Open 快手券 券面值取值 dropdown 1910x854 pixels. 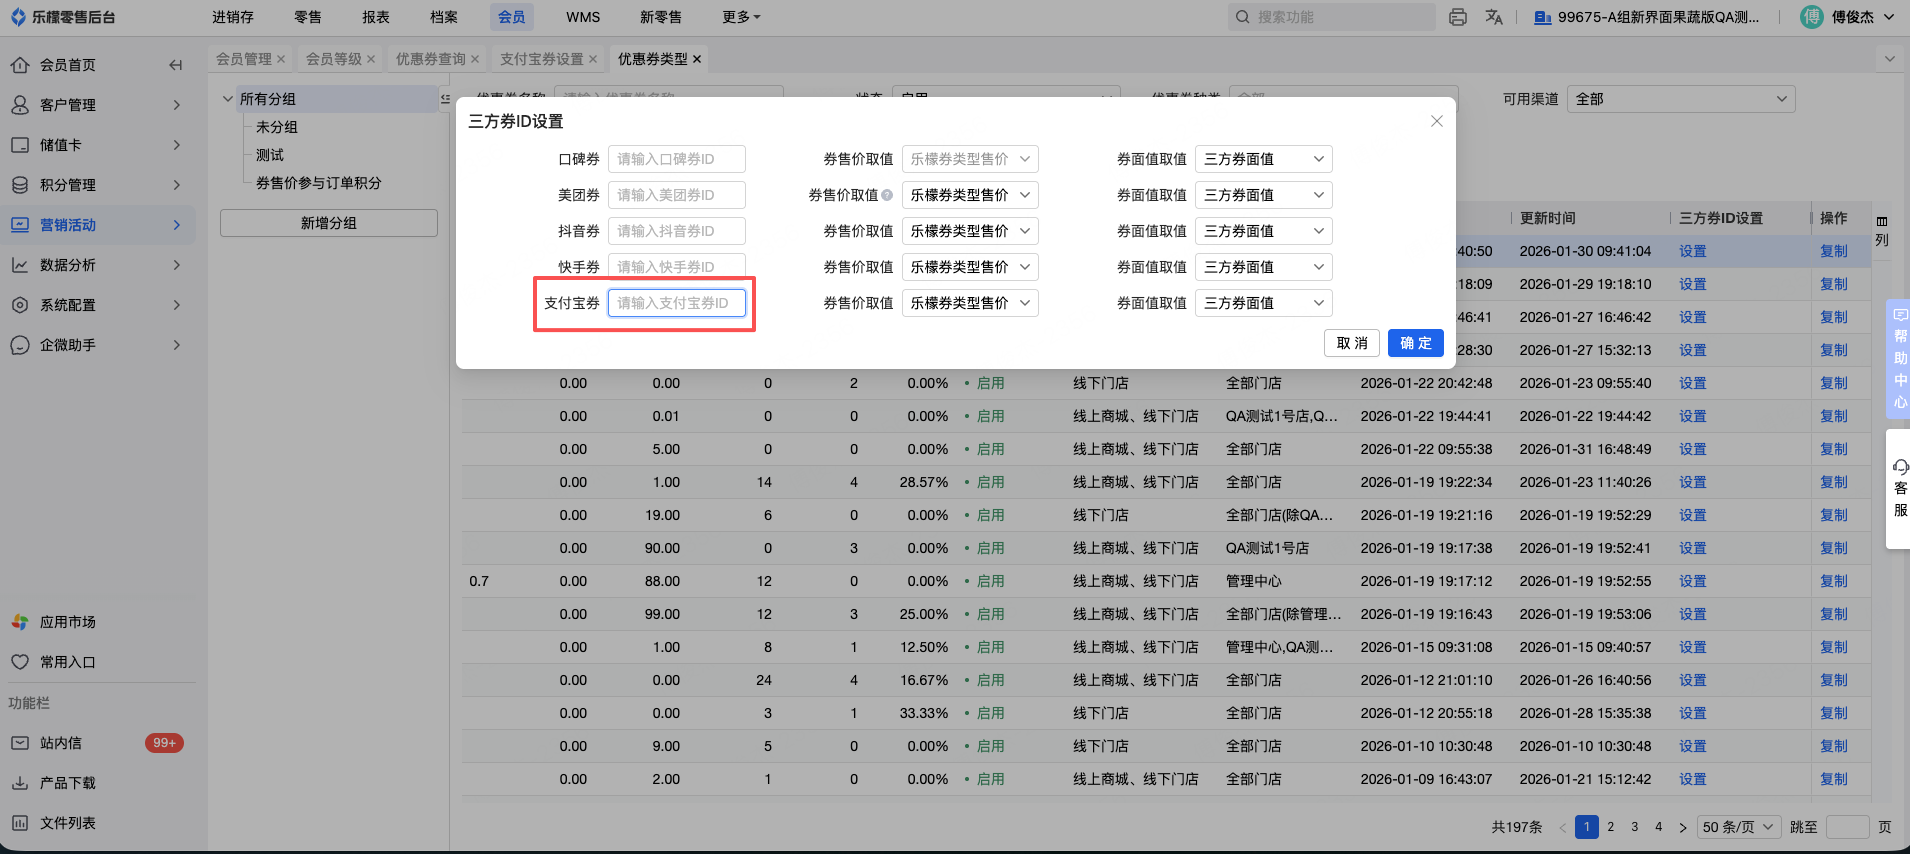coord(1264,267)
